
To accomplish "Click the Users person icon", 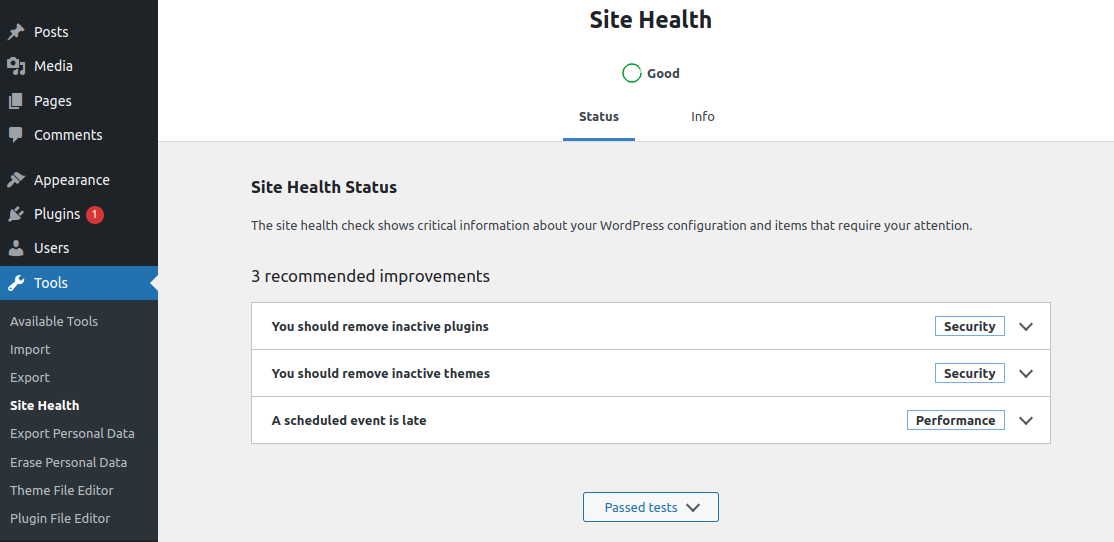I will coord(16,248).
